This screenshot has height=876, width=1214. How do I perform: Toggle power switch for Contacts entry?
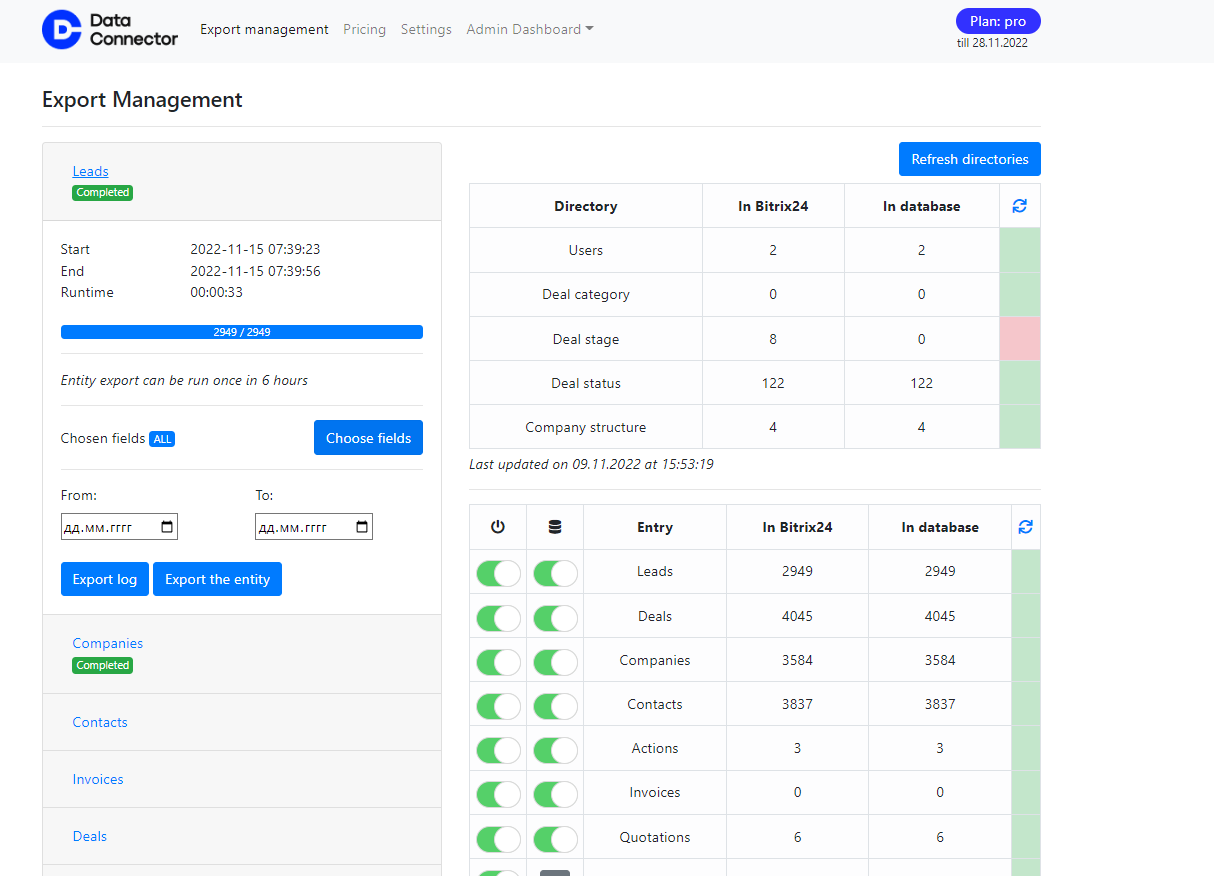[498, 705]
